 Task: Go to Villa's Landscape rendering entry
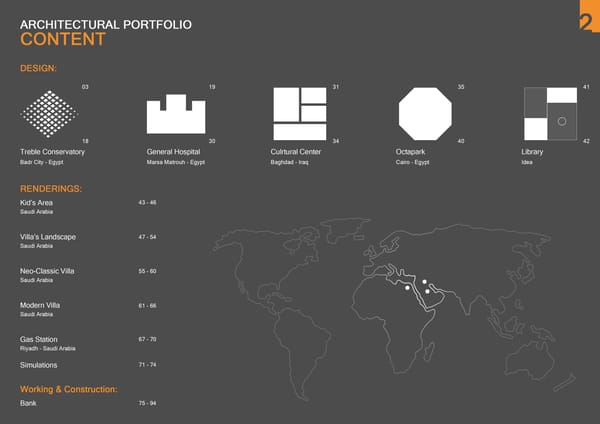(47, 237)
